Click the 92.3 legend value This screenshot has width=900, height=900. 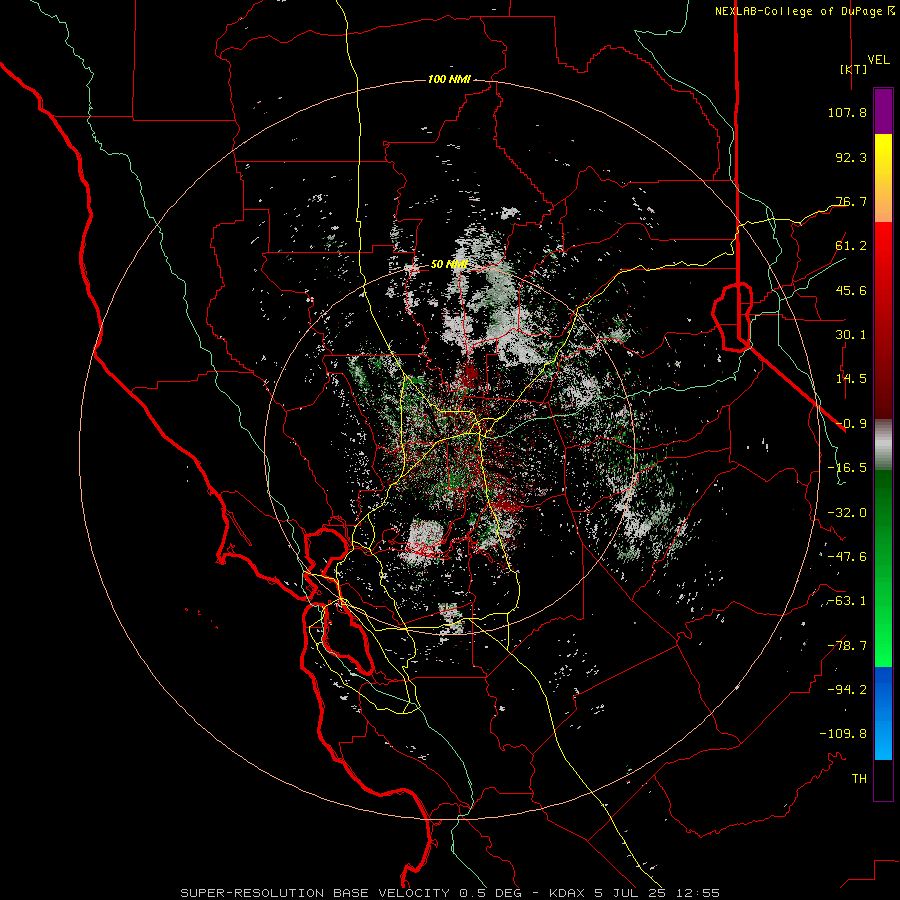coord(851,157)
